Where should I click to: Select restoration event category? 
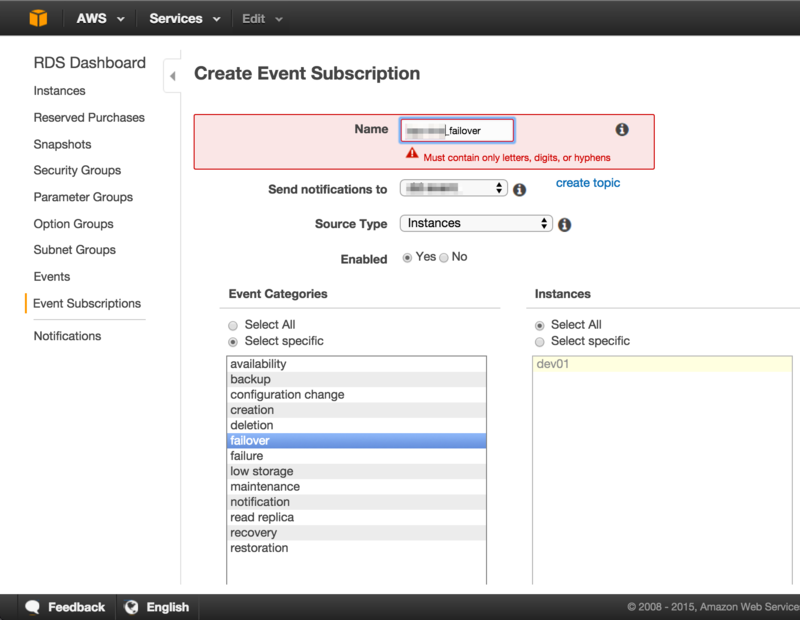coord(356,548)
